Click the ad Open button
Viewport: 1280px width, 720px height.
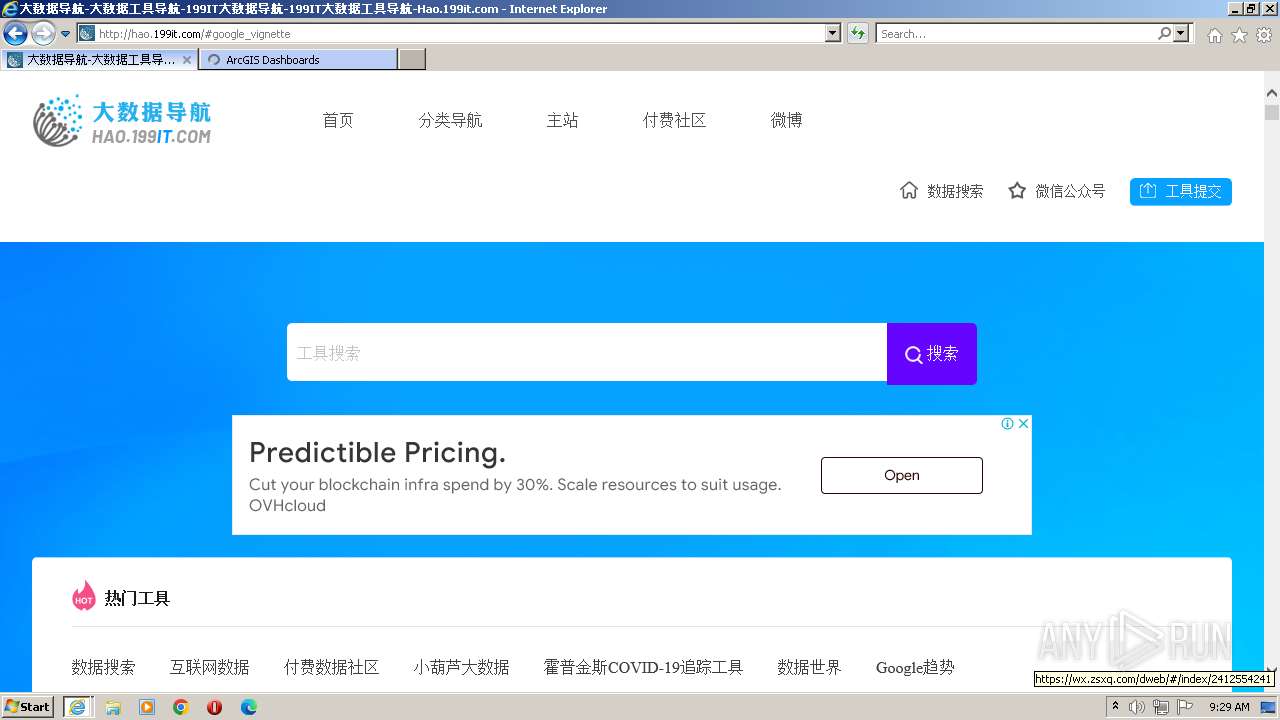(x=902, y=475)
